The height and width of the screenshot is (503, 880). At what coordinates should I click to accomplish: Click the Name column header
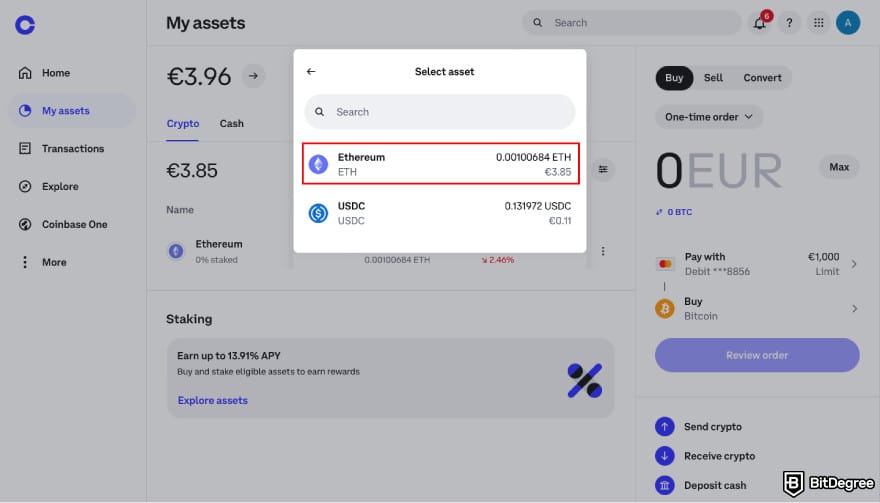coord(180,210)
